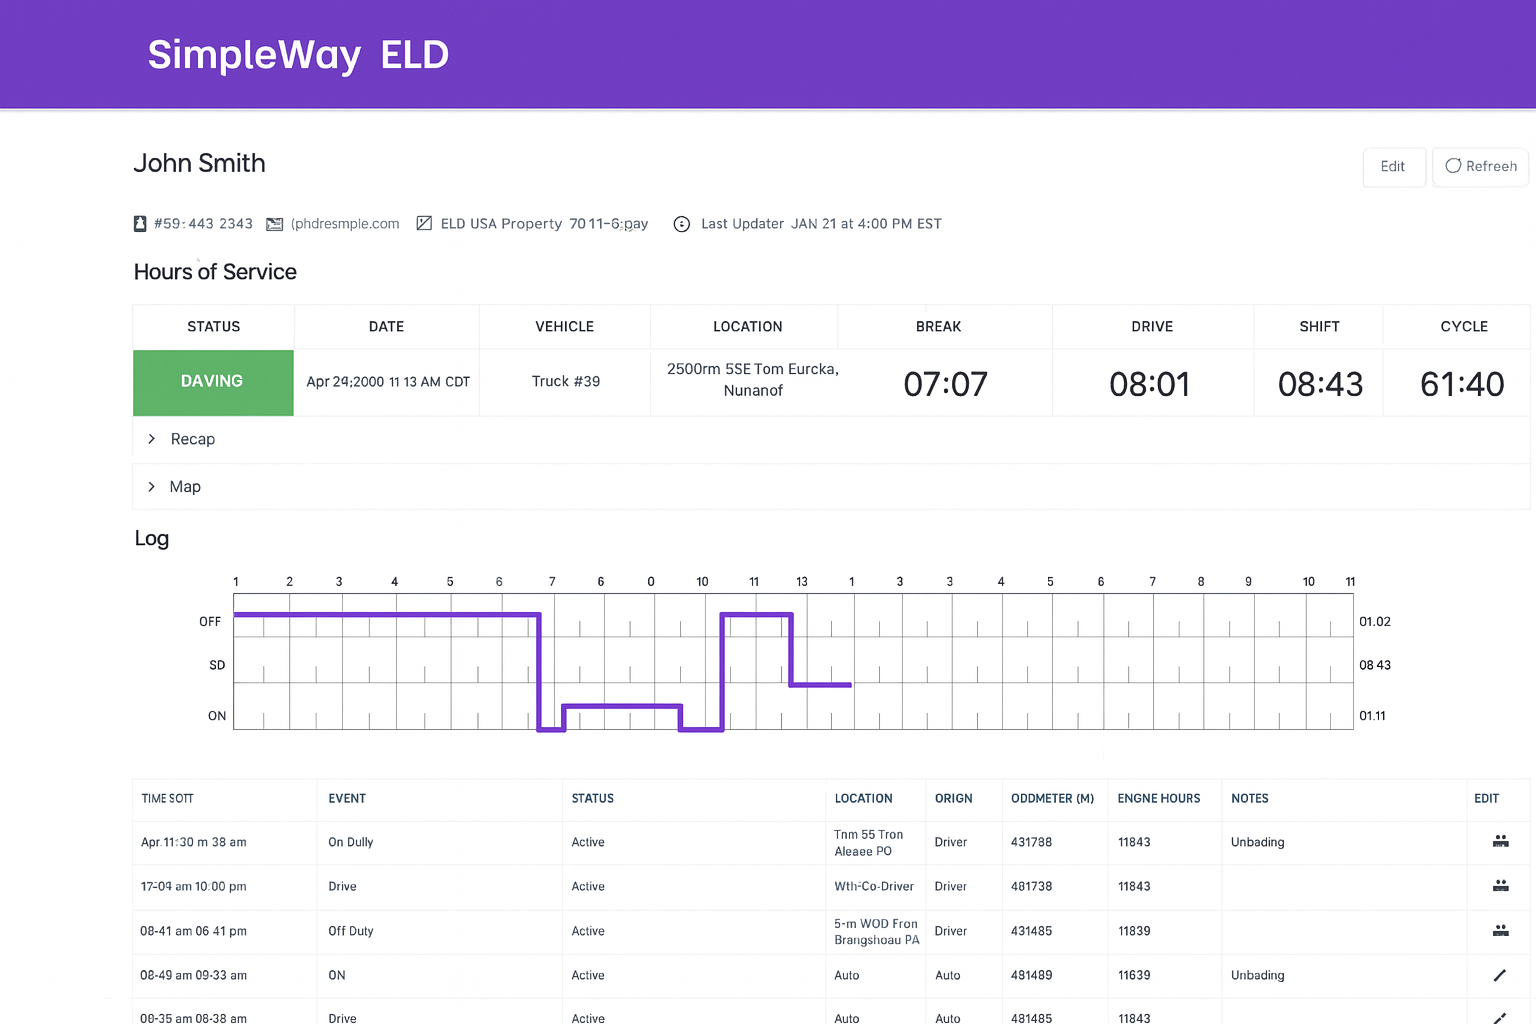
Task: Select the Hours of Service heading
Action: [x=214, y=271]
